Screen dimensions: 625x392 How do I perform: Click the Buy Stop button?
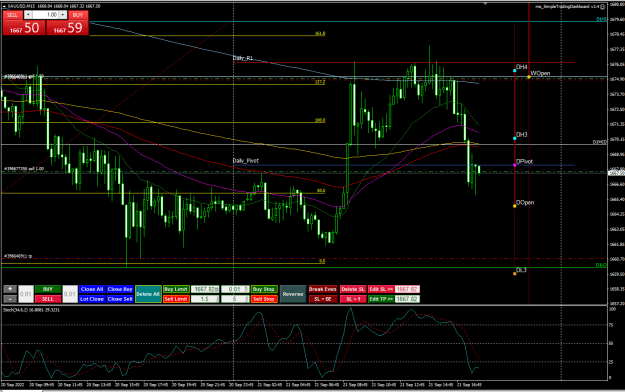pyautogui.click(x=264, y=289)
